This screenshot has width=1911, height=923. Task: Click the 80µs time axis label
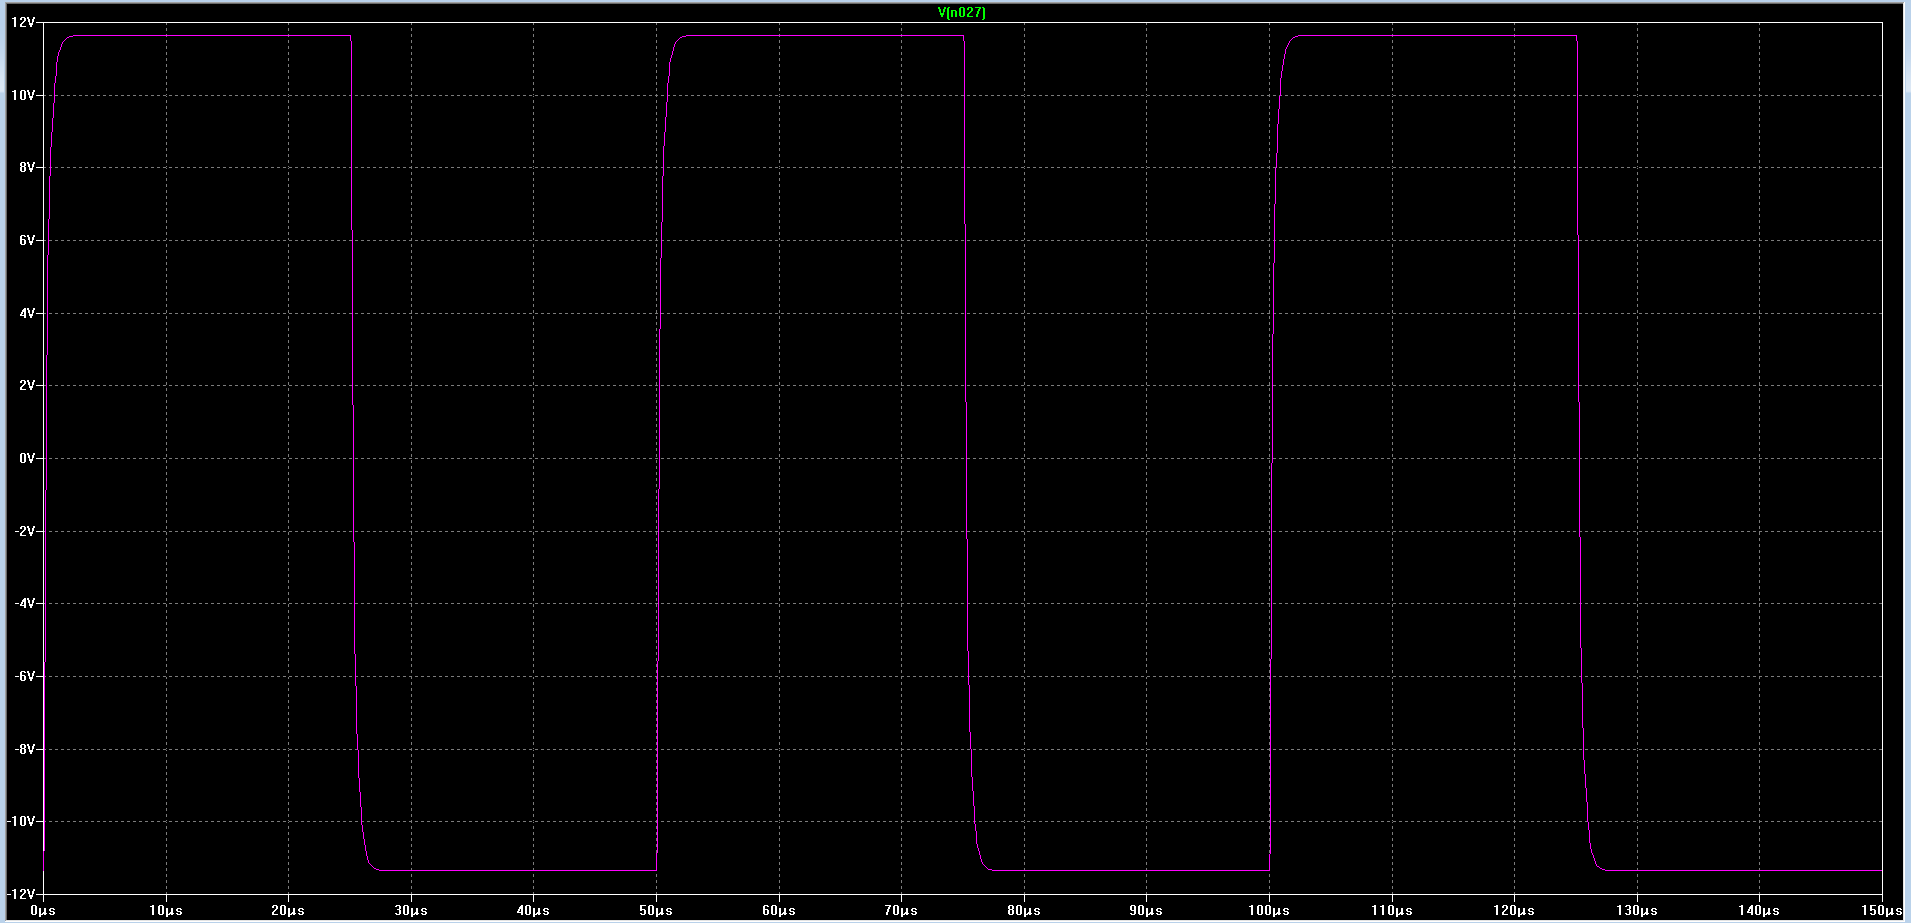point(1024,911)
